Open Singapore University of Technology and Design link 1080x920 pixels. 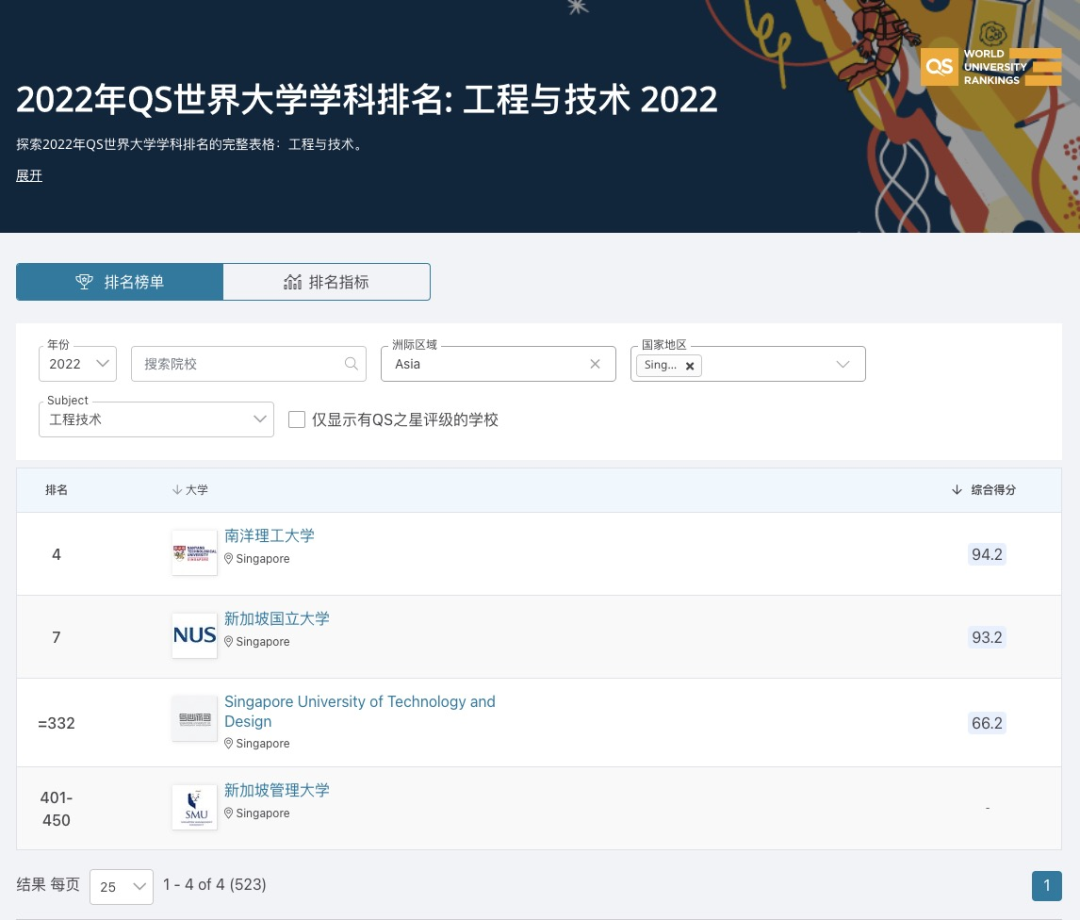point(360,711)
